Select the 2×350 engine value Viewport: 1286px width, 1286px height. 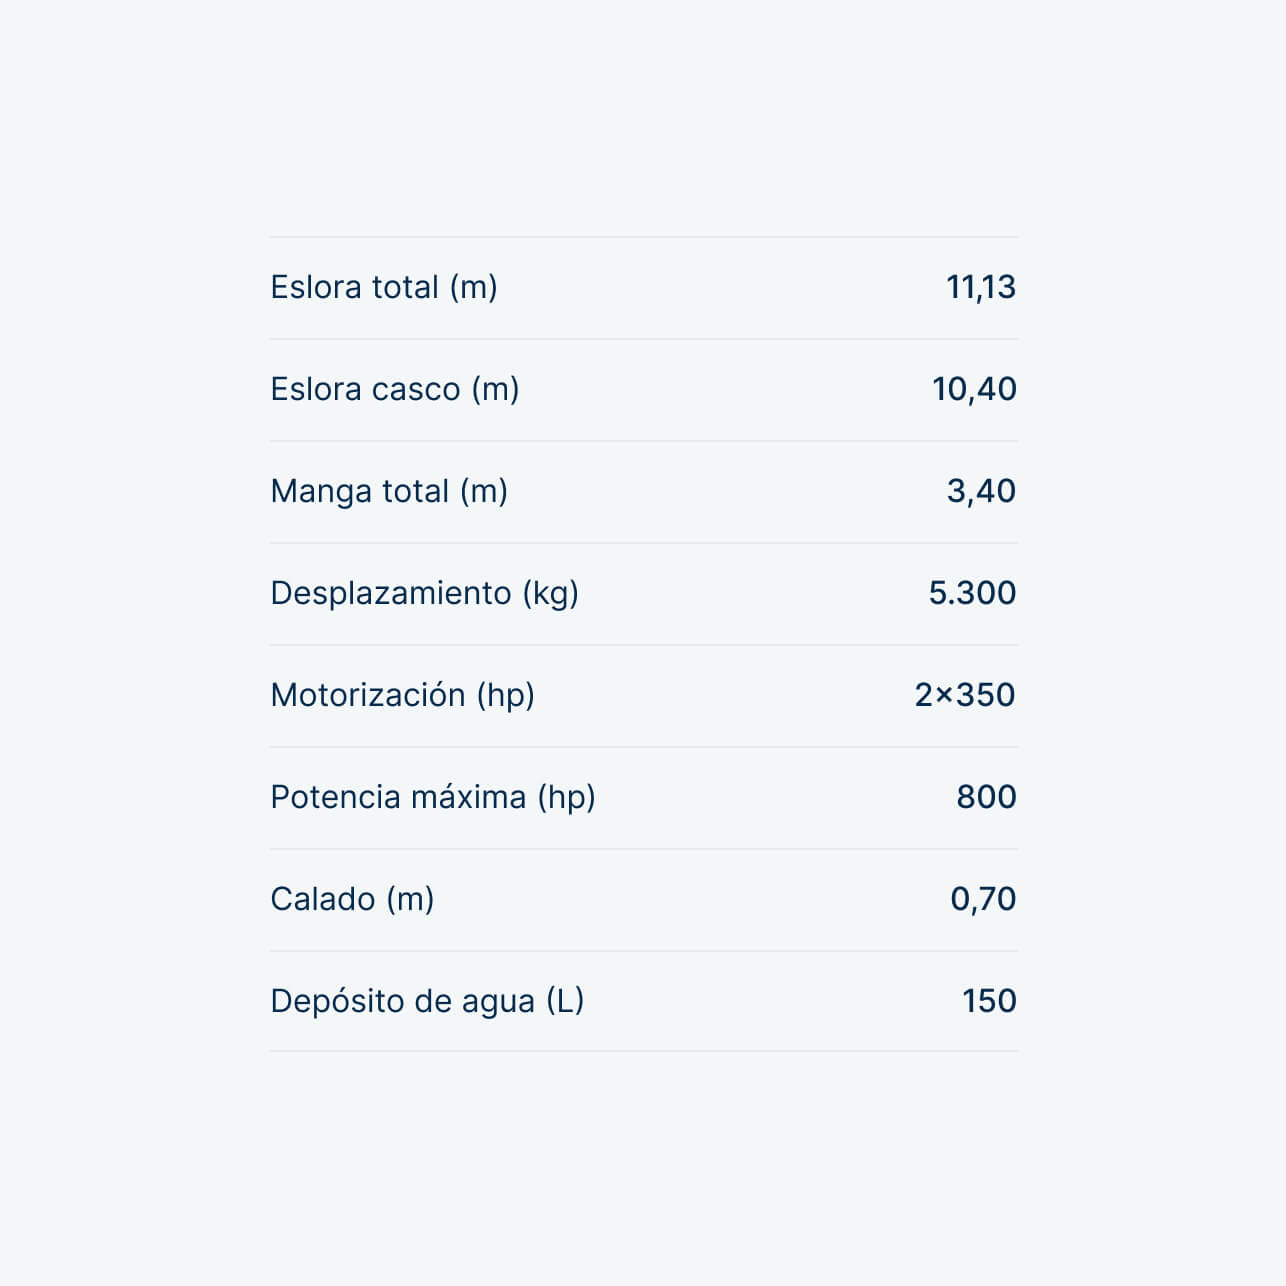click(964, 695)
